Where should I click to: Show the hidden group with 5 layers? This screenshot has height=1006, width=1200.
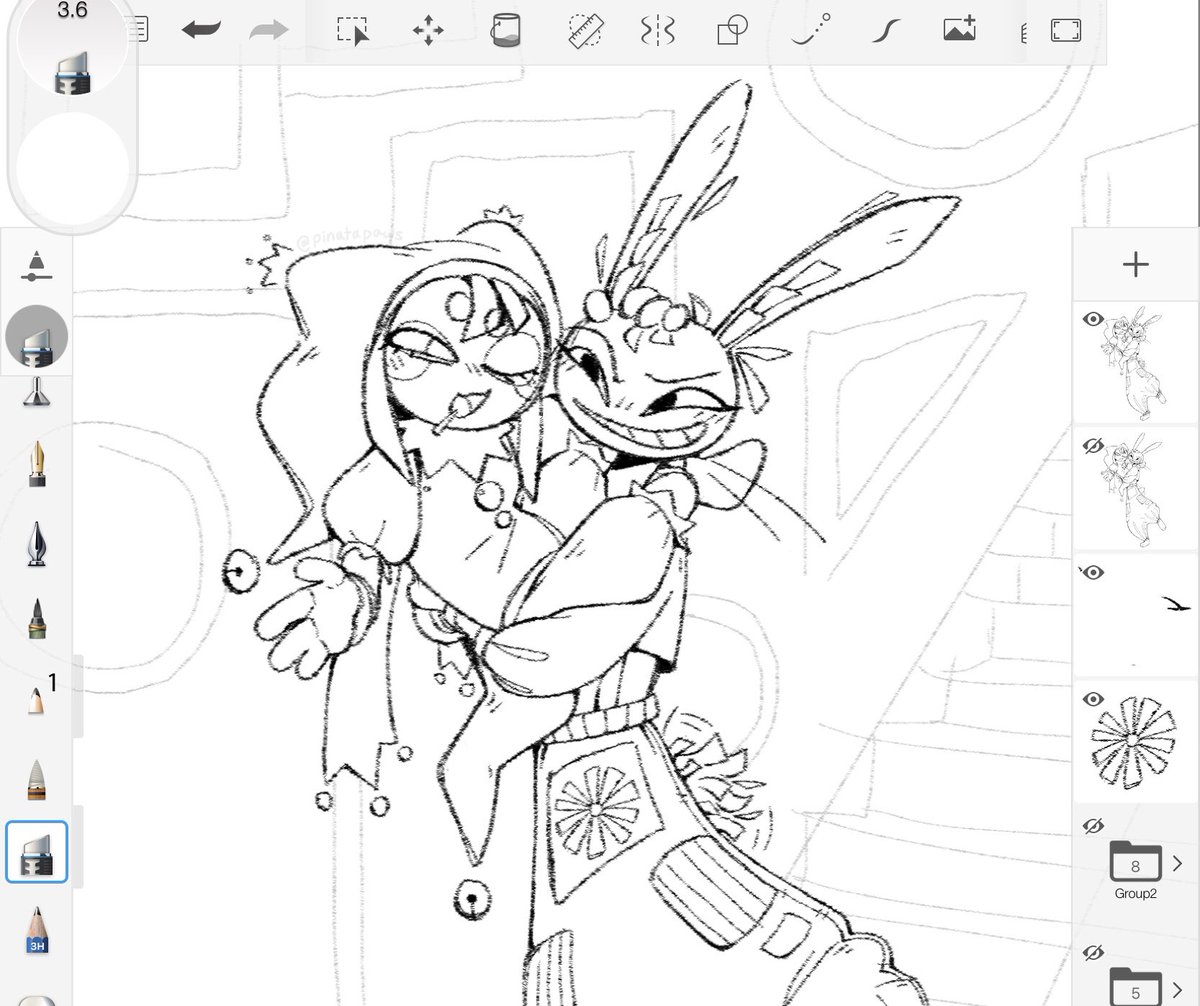(x=1093, y=953)
